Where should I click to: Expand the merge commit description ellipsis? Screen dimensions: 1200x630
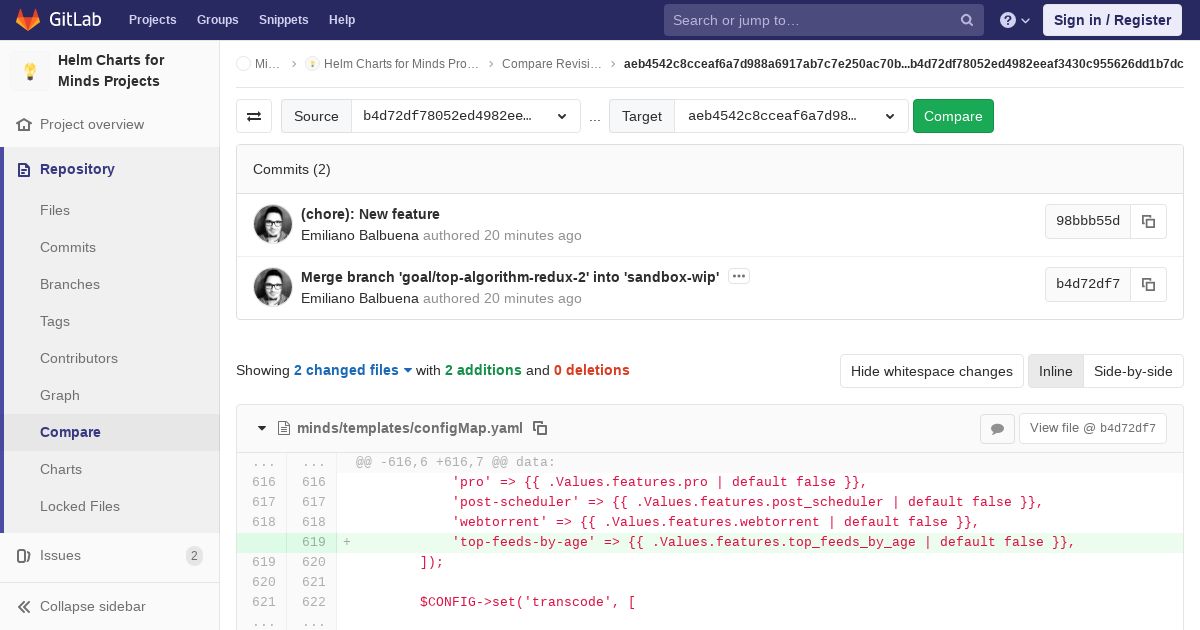(x=739, y=277)
